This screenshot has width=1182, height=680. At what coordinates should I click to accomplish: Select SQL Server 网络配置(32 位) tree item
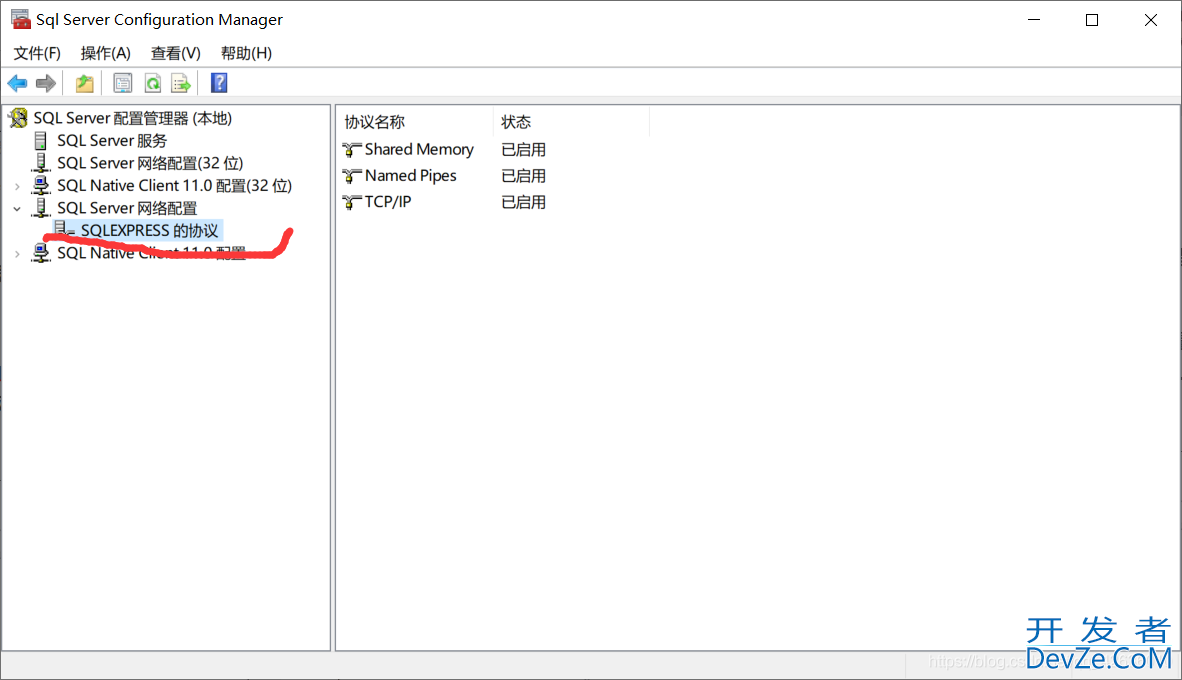(150, 164)
